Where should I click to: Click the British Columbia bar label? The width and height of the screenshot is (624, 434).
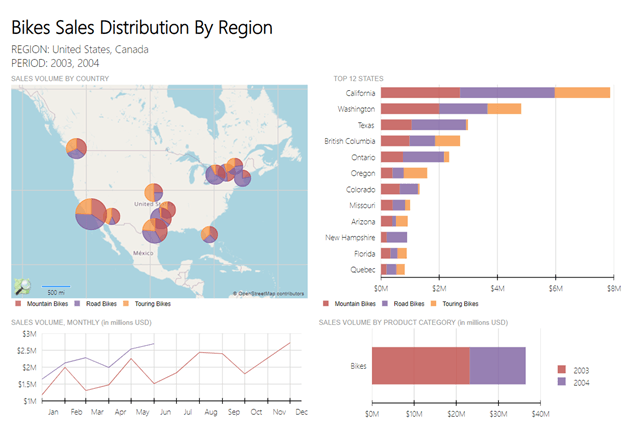pos(349,141)
